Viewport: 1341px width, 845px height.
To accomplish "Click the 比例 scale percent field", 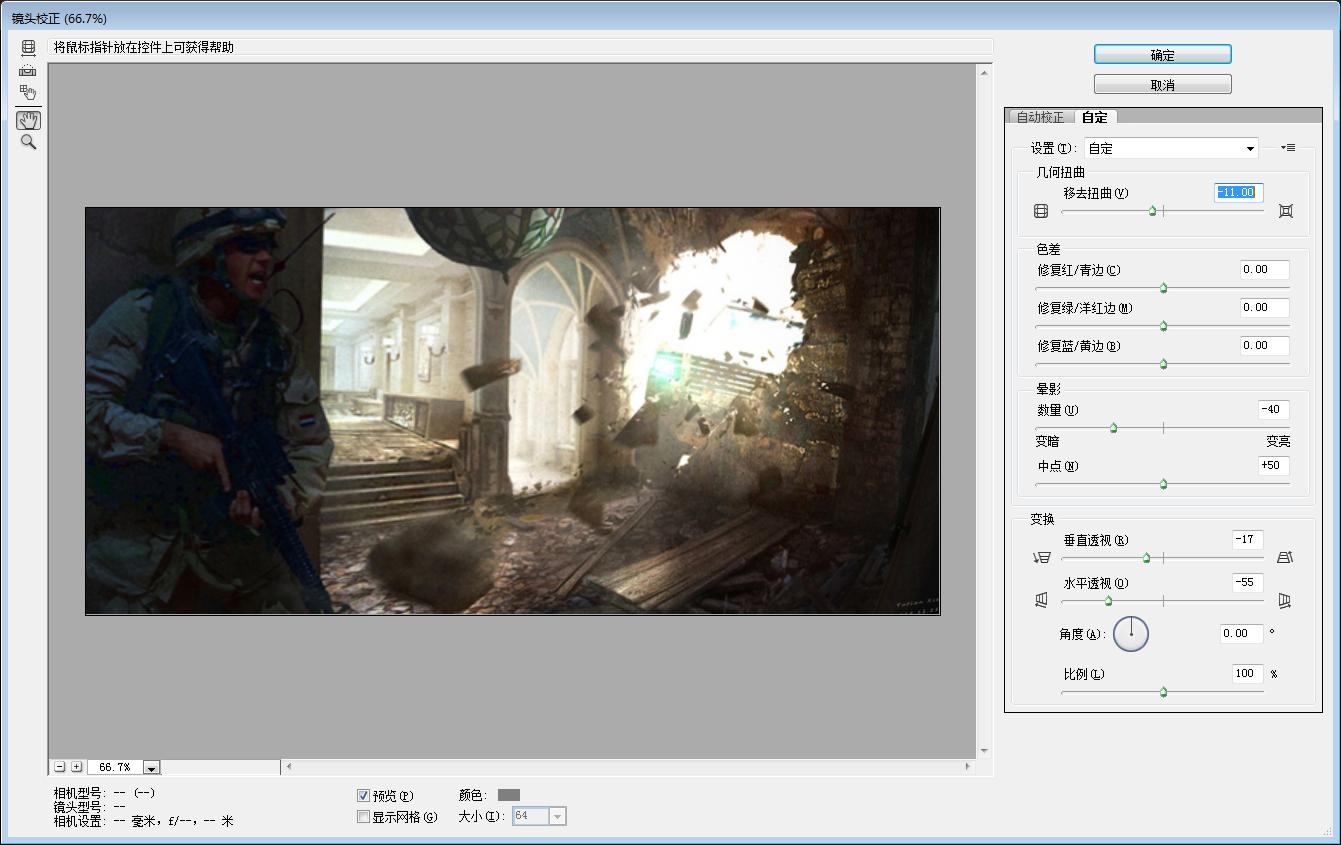I will pyautogui.click(x=1247, y=674).
